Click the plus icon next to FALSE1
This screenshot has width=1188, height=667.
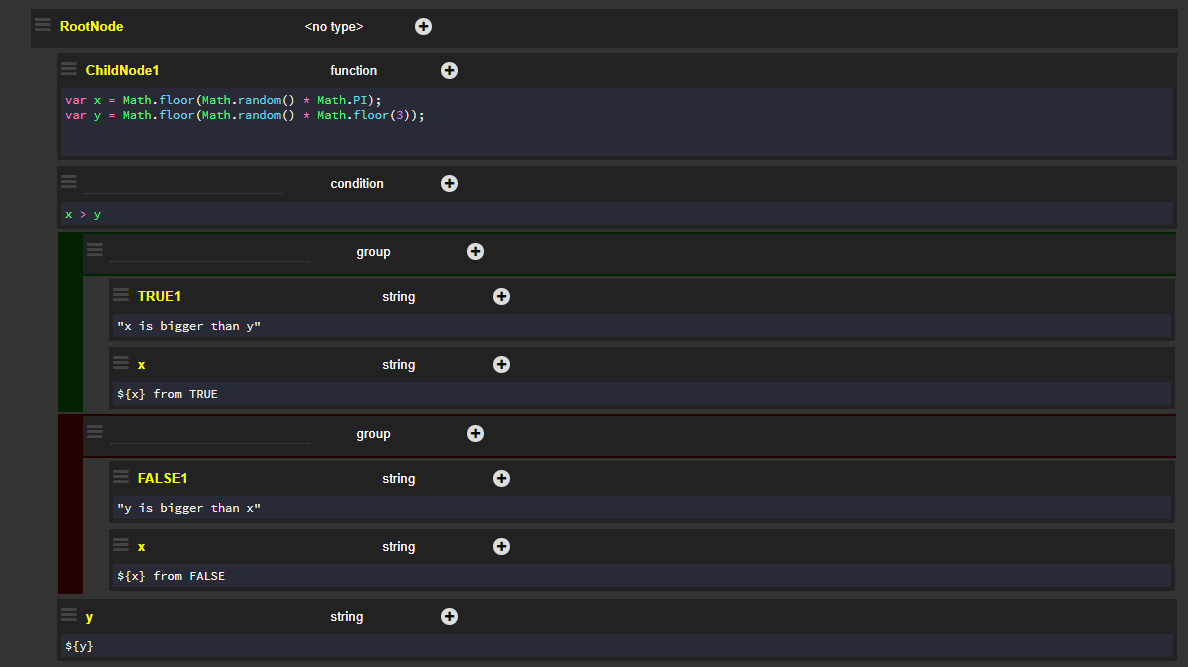501,478
